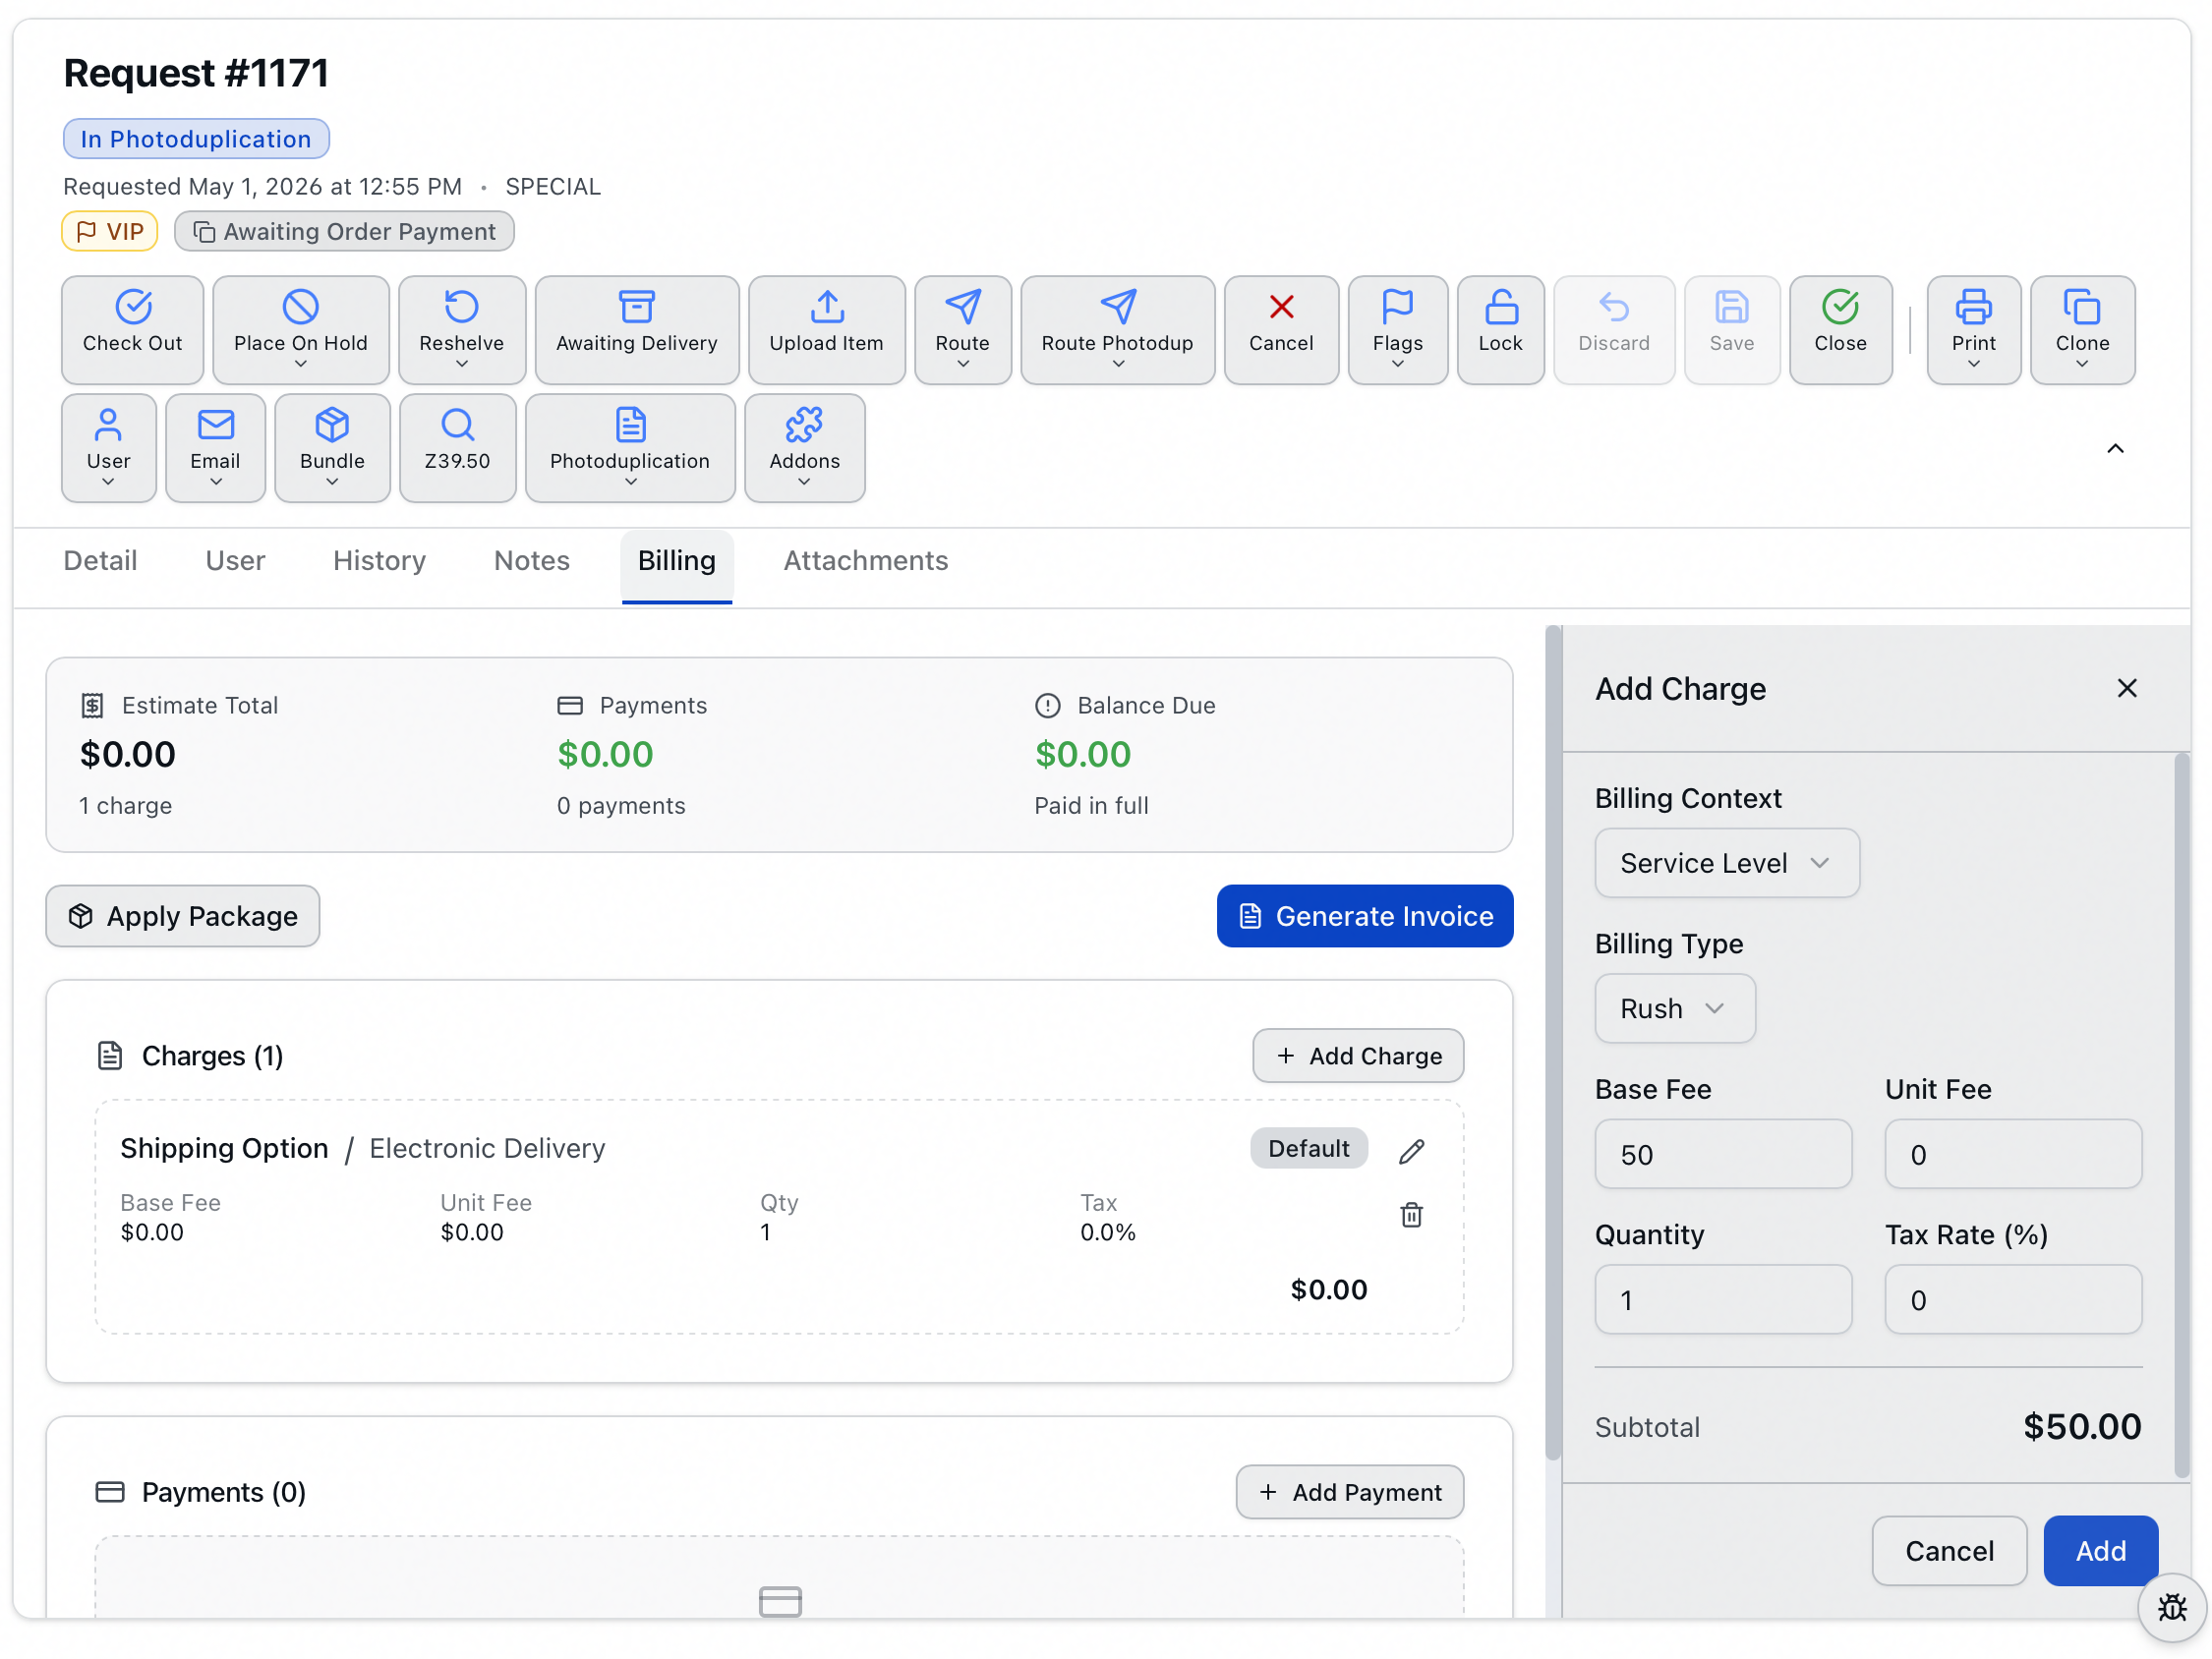Viewport: 2212px width, 1659px height.
Task: Click the Paid in full text
Action: (1091, 805)
